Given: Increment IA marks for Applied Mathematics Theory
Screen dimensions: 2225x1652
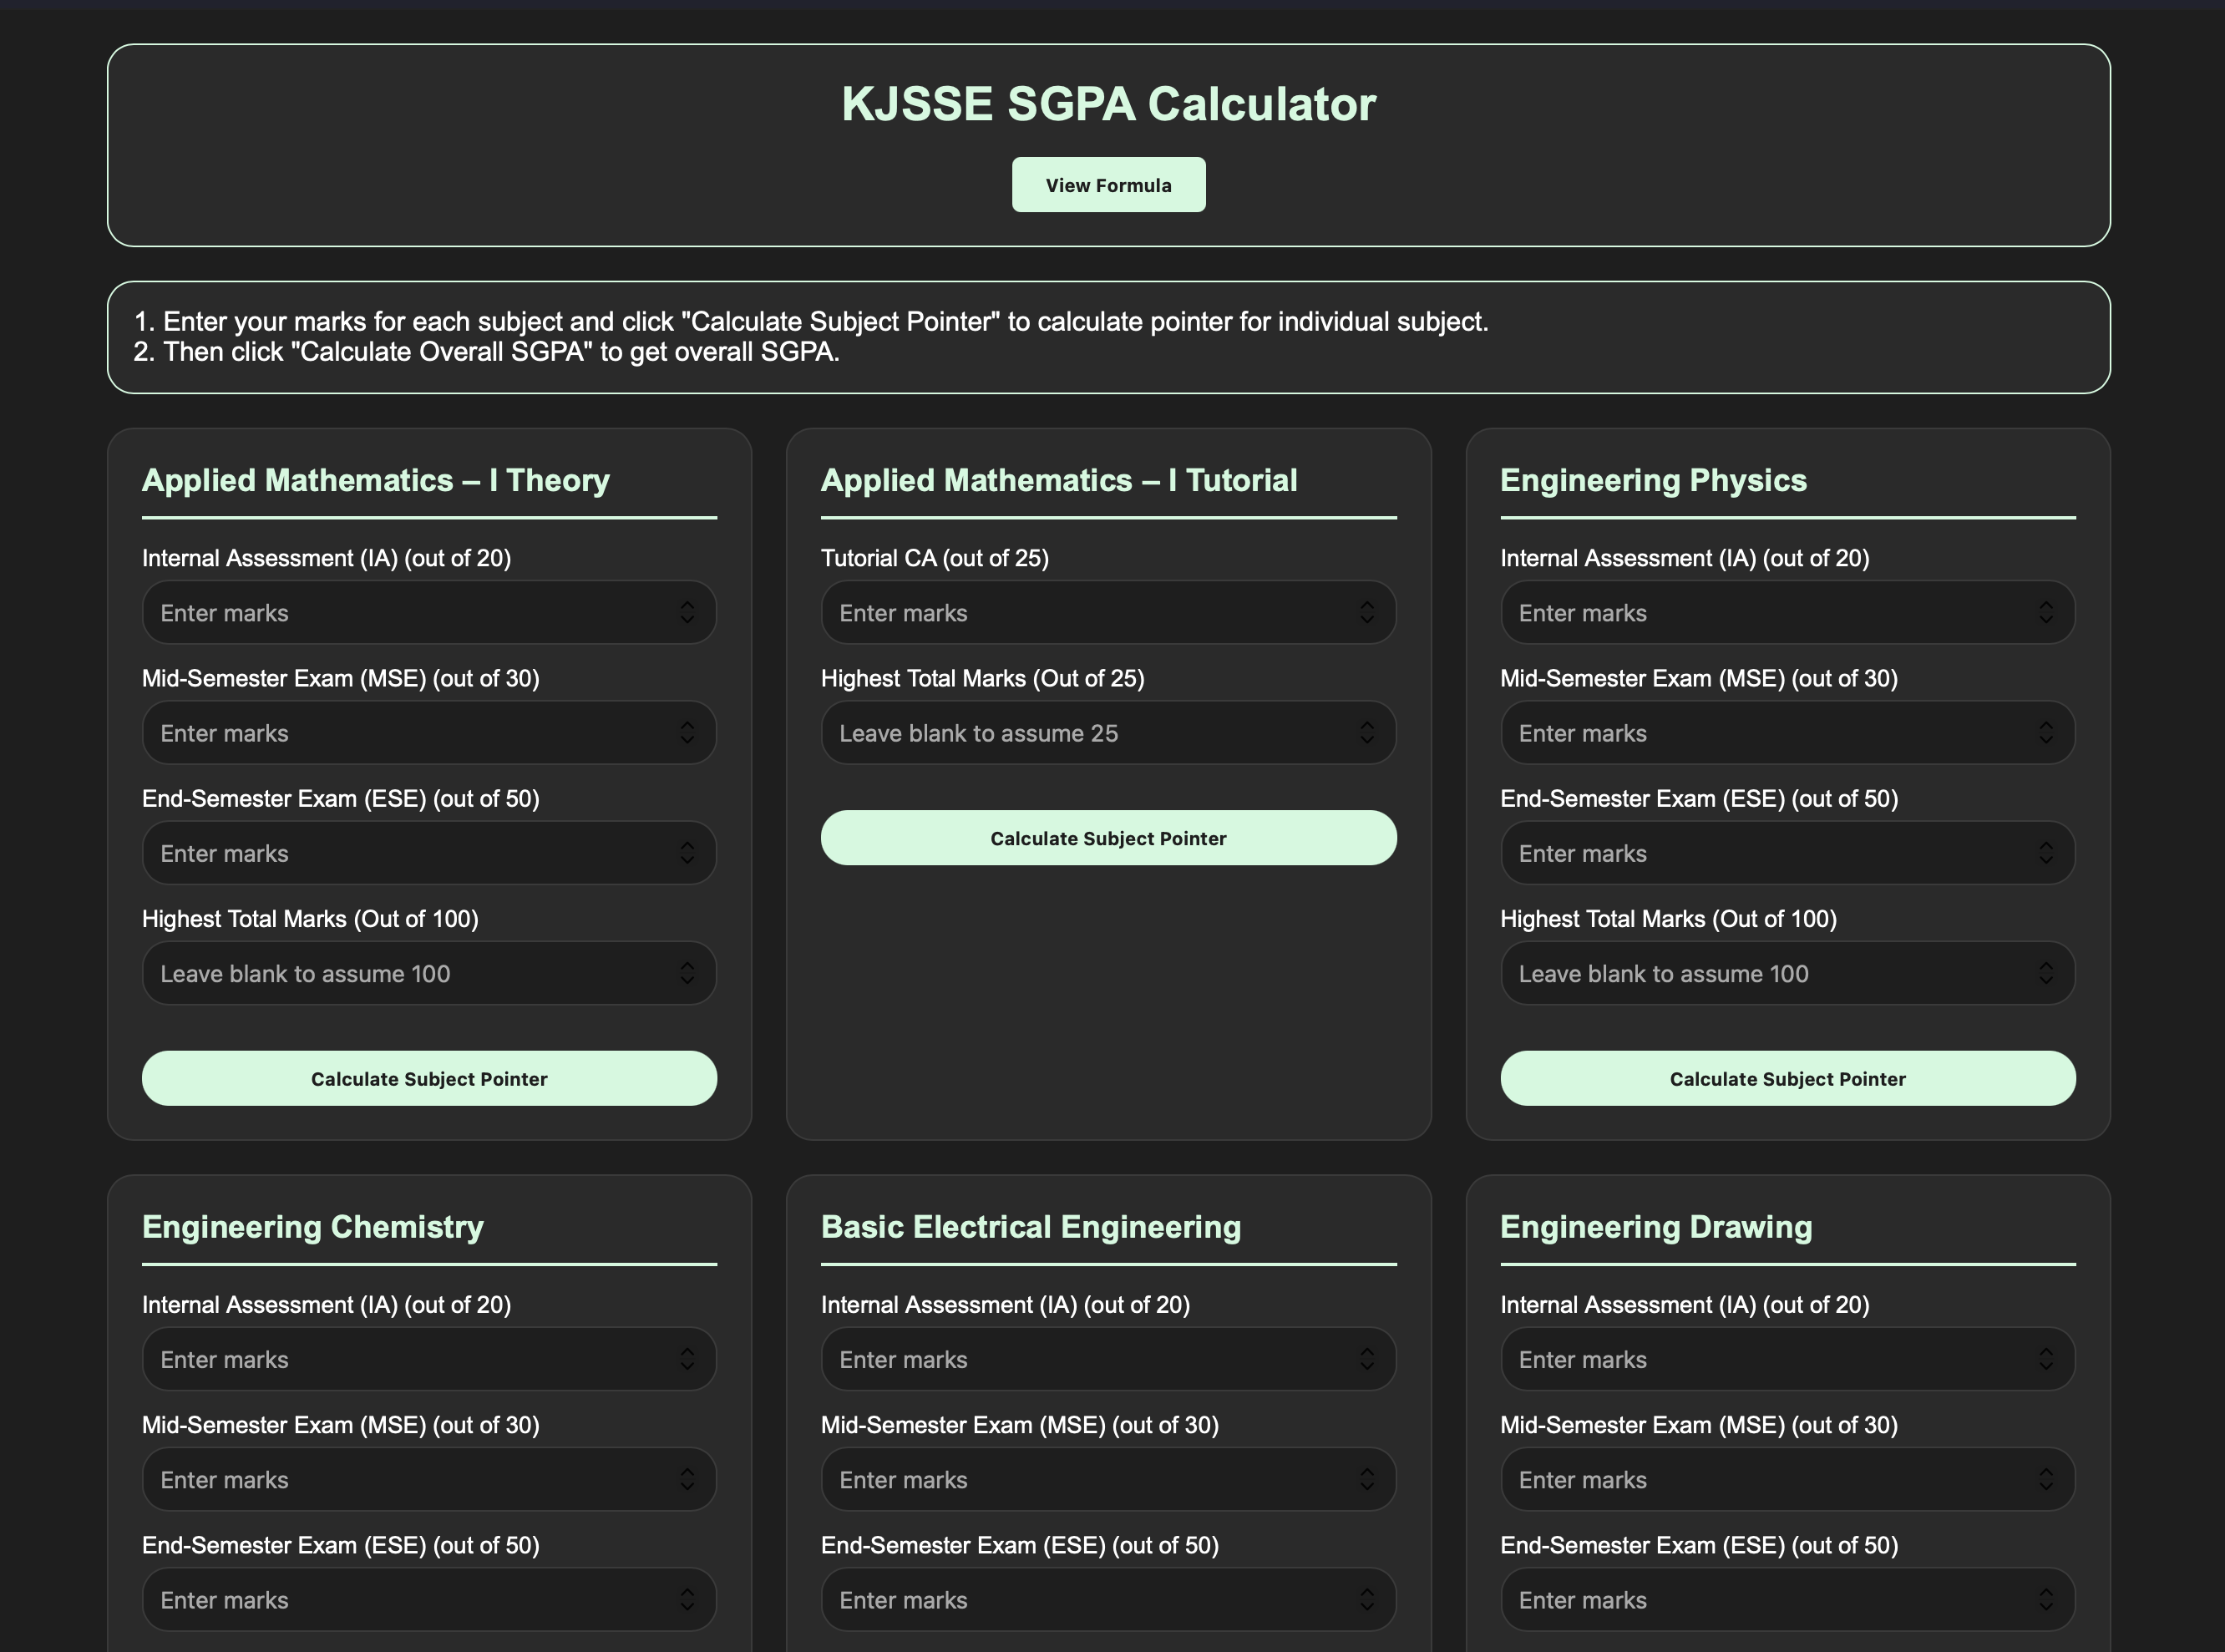Looking at the screenshot, I should point(689,606).
